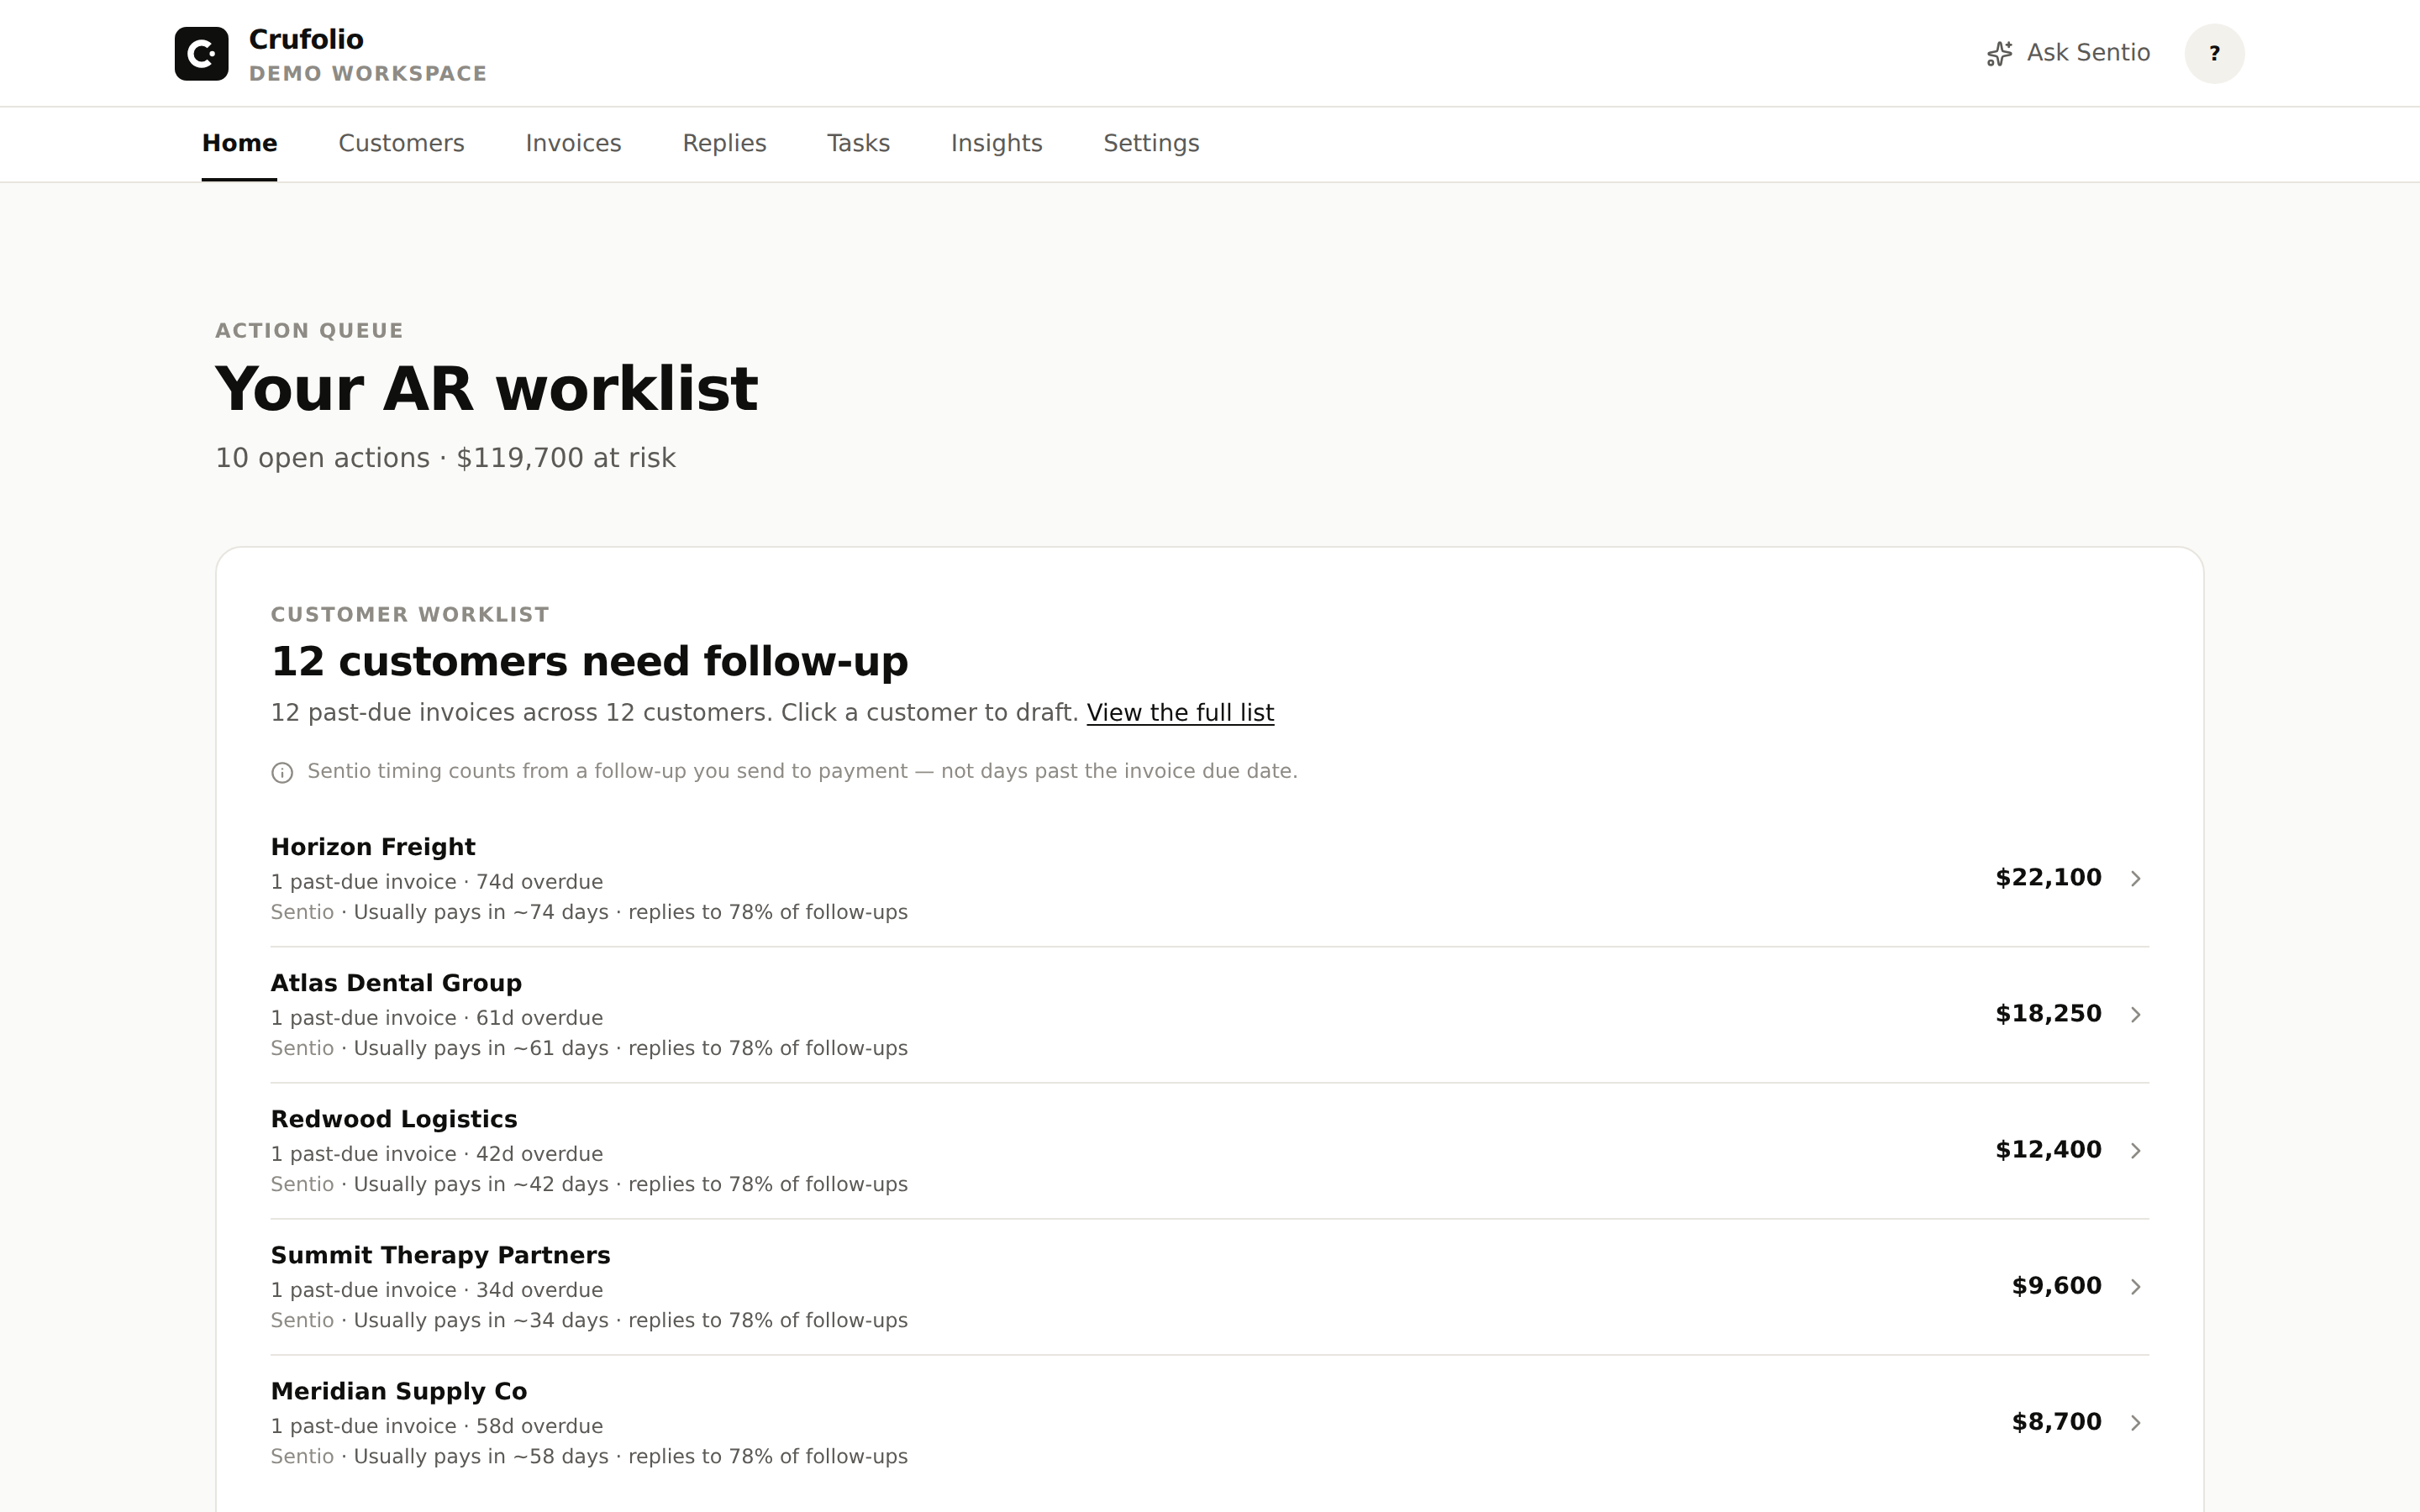This screenshot has width=2420, height=1512.
Task: Open the Settings tab
Action: (1151, 143)
